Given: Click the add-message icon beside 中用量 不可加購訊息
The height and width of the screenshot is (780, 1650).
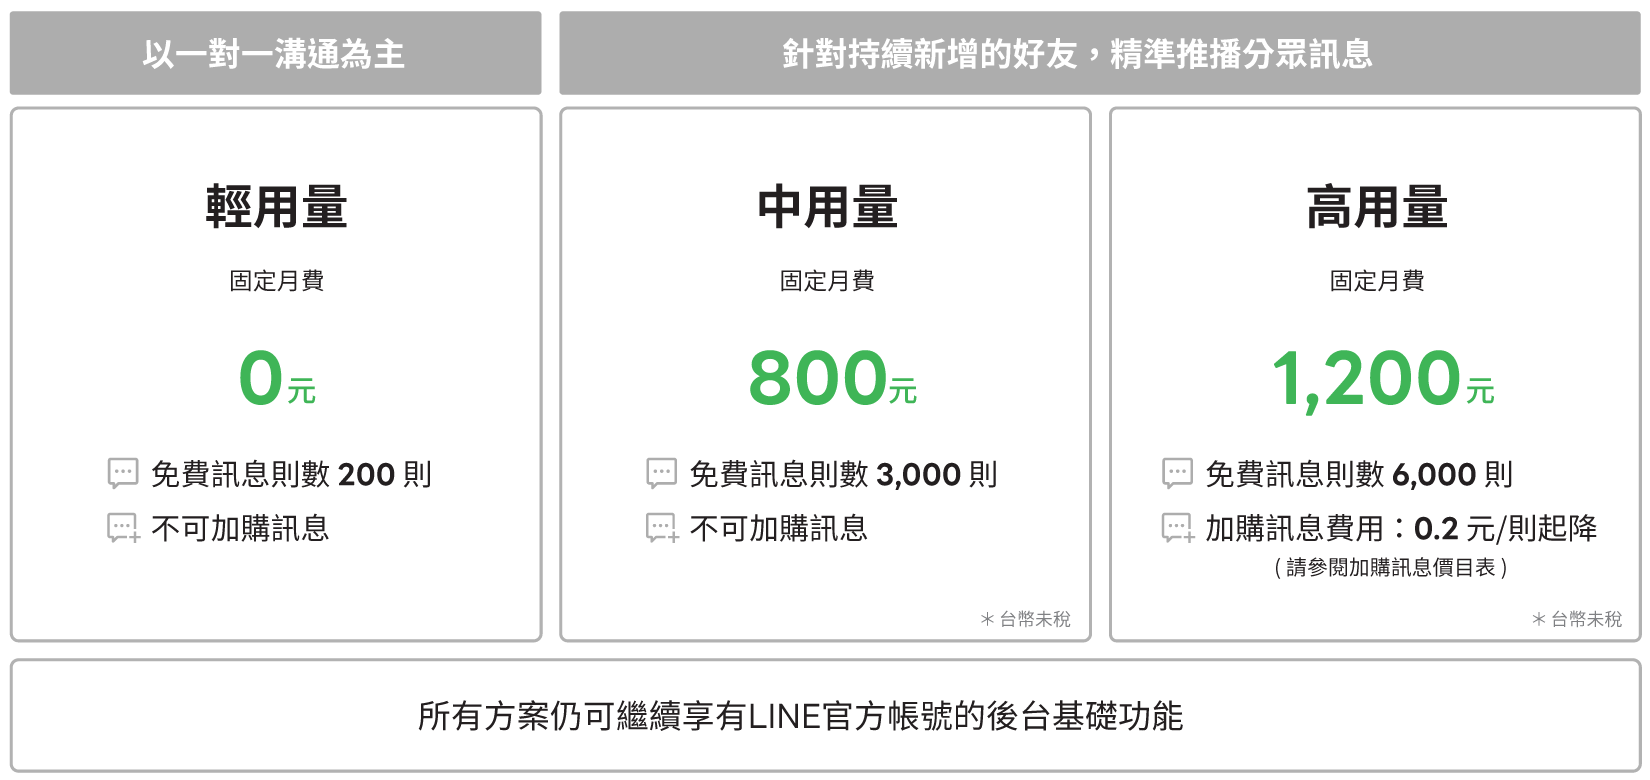Looking at the screenshot, I should 662,528.
